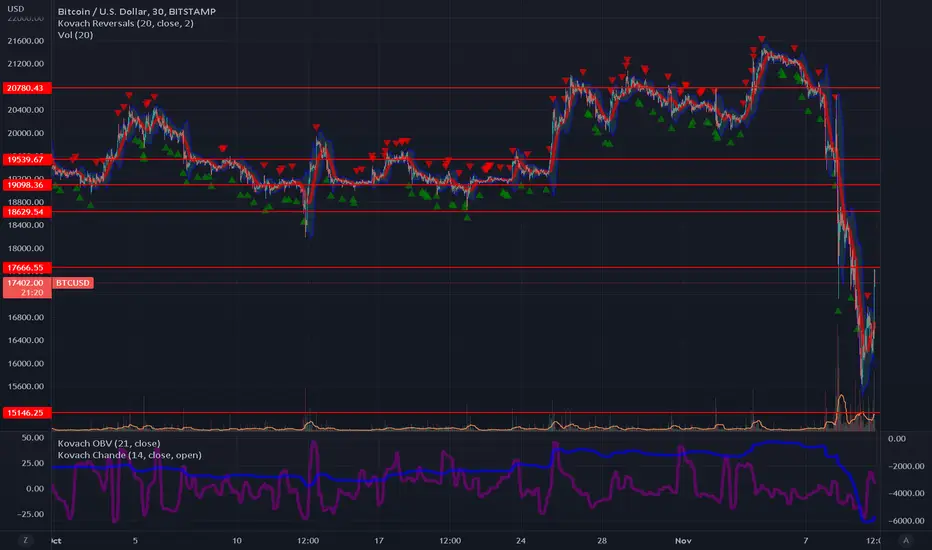The height and width of the screenshot is (550, 932).
Task: Click 21200.00 on the price axis
Action: 26,64
